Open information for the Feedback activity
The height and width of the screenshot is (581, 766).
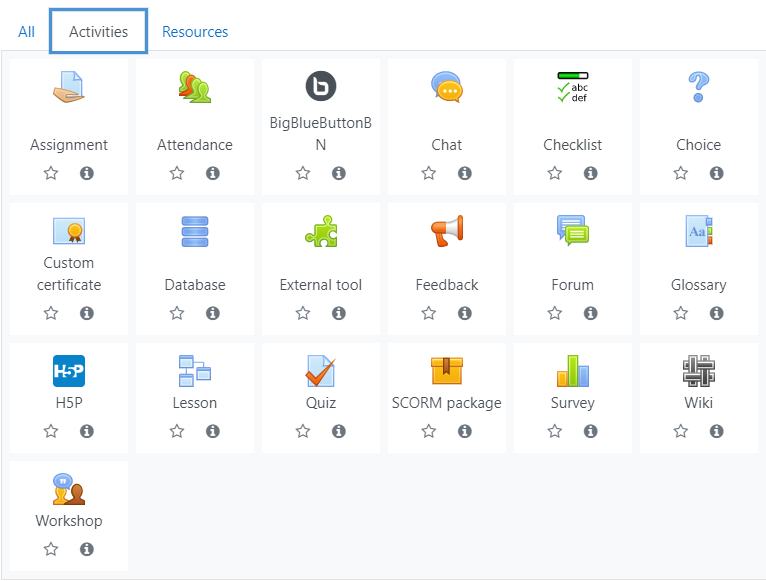(465, 313)
